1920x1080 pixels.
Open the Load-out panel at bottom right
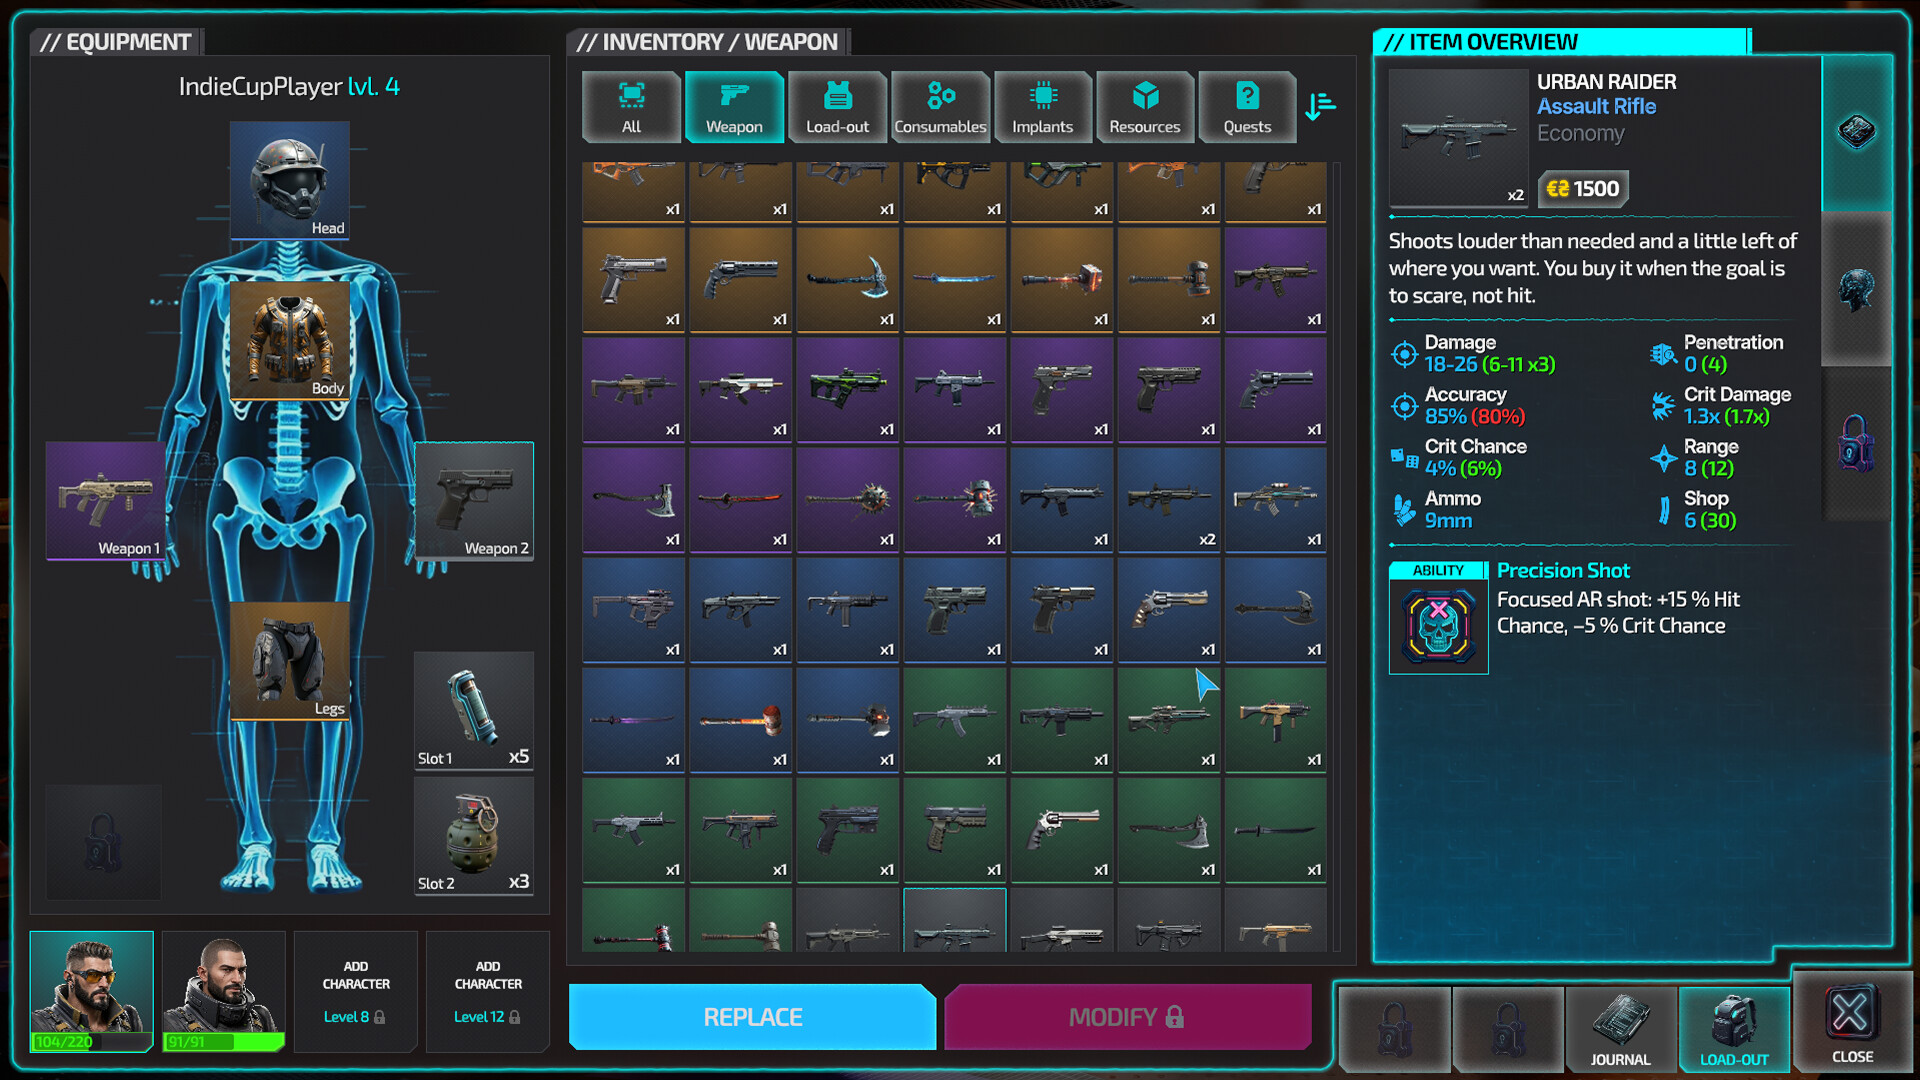click(1735, 1029)
